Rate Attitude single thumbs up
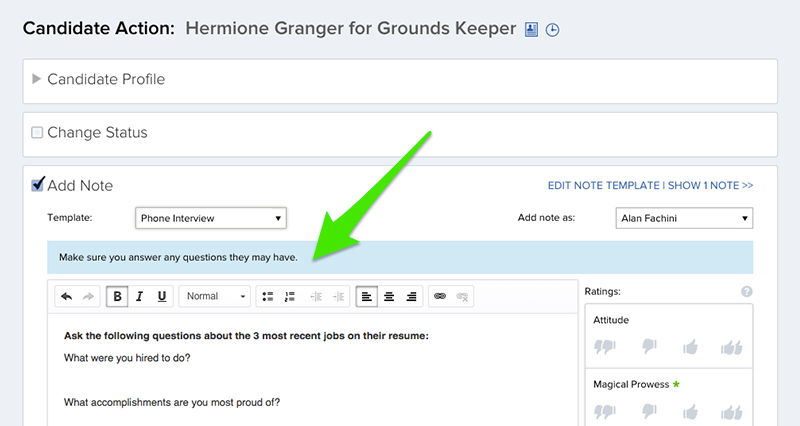This screenshot has height=426, width=800. coord(690,347)
